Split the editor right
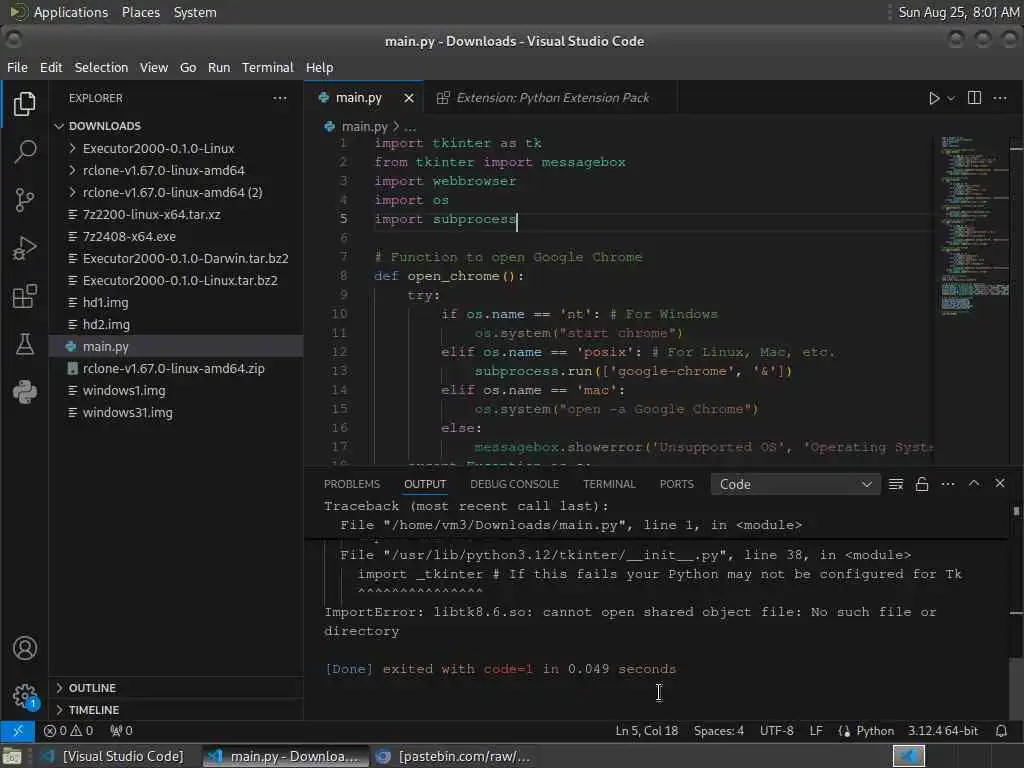Screen dimensions: 1024x768 [x=974, y=98]
